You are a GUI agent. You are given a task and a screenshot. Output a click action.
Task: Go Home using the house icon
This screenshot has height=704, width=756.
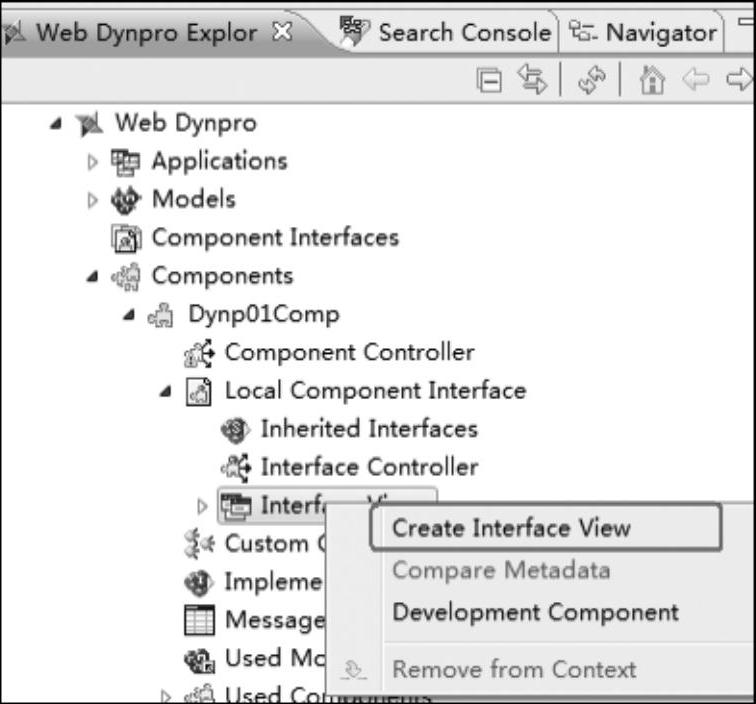click(x=652, y=80)
